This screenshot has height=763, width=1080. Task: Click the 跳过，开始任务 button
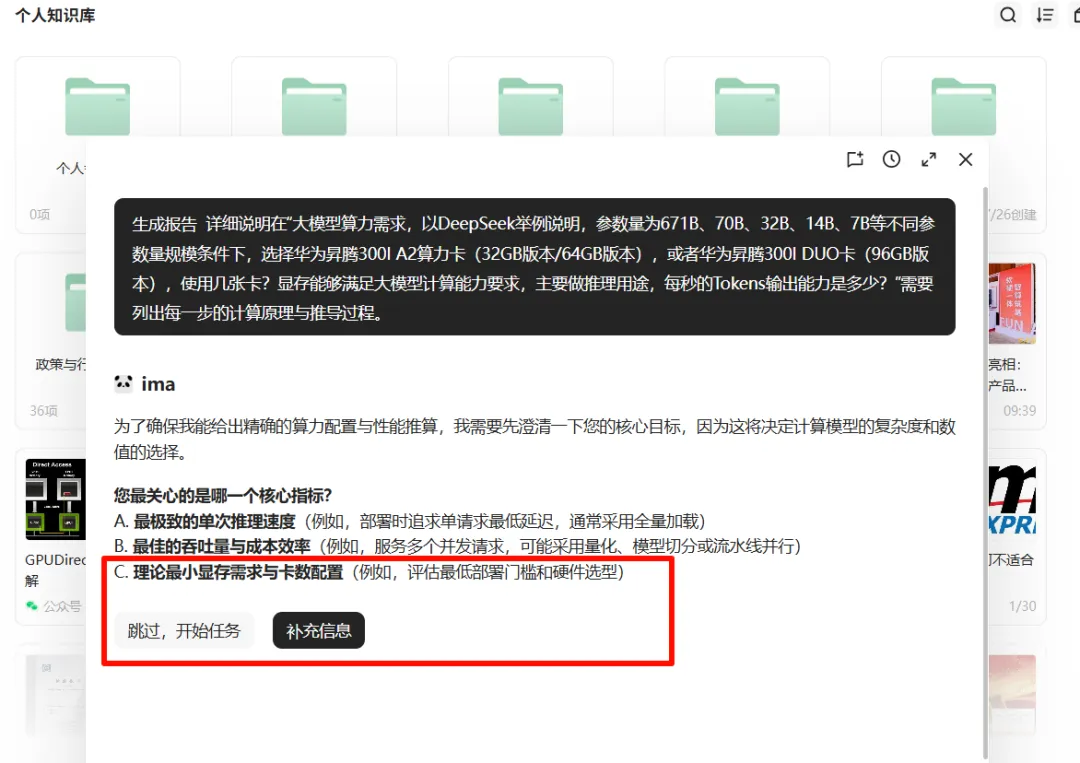click(184, 630)
